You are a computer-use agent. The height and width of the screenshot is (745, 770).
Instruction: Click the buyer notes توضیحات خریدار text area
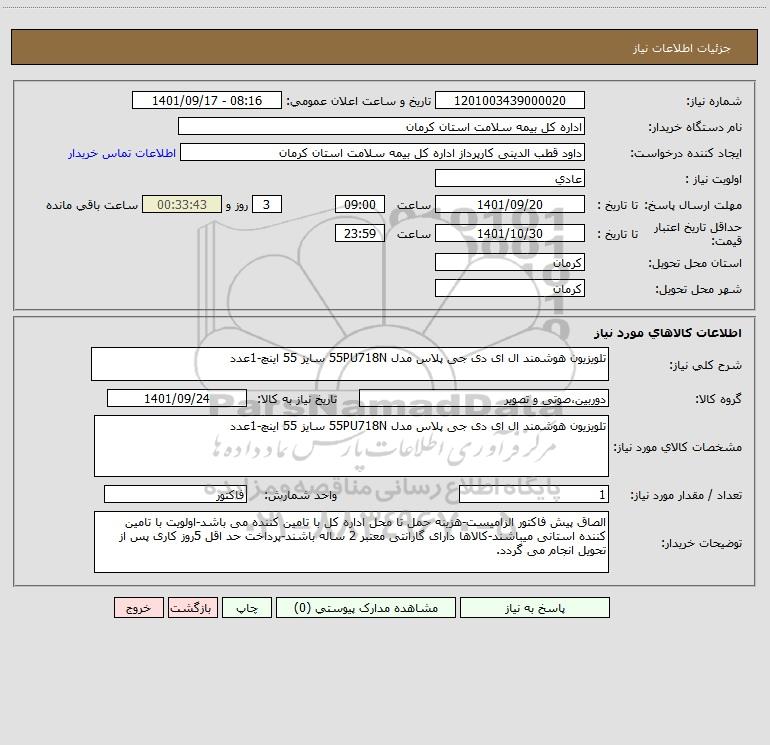(351, 542)
